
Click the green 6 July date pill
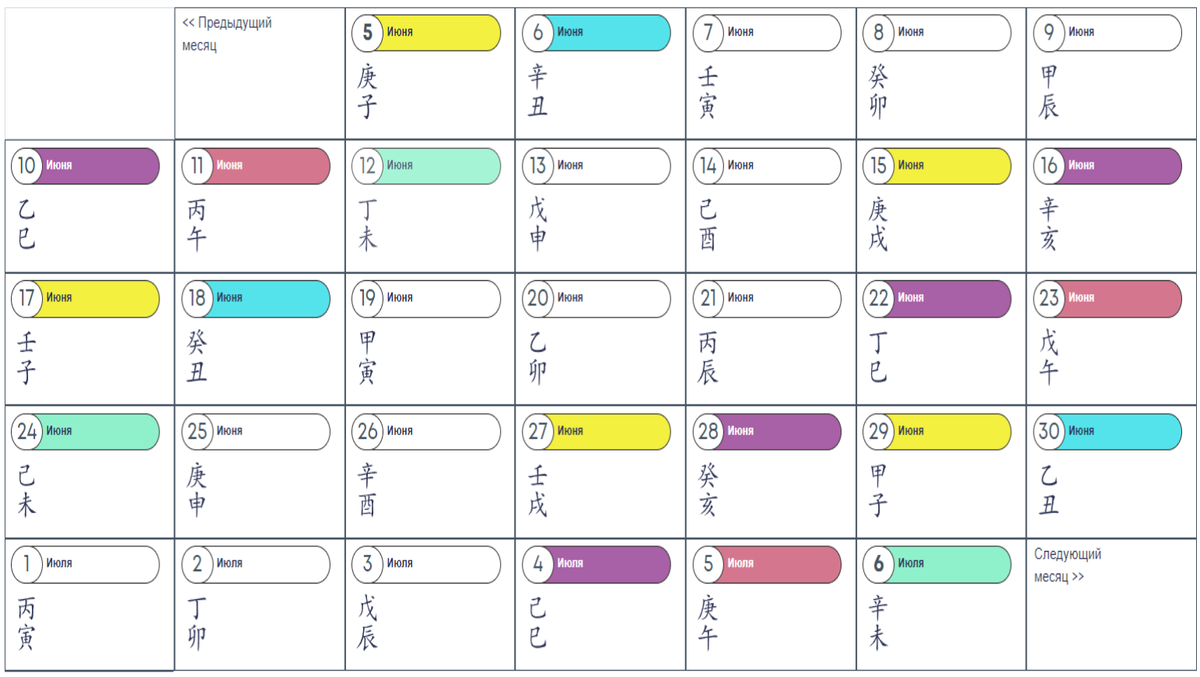pyautogui.click(x=937, y=565)
